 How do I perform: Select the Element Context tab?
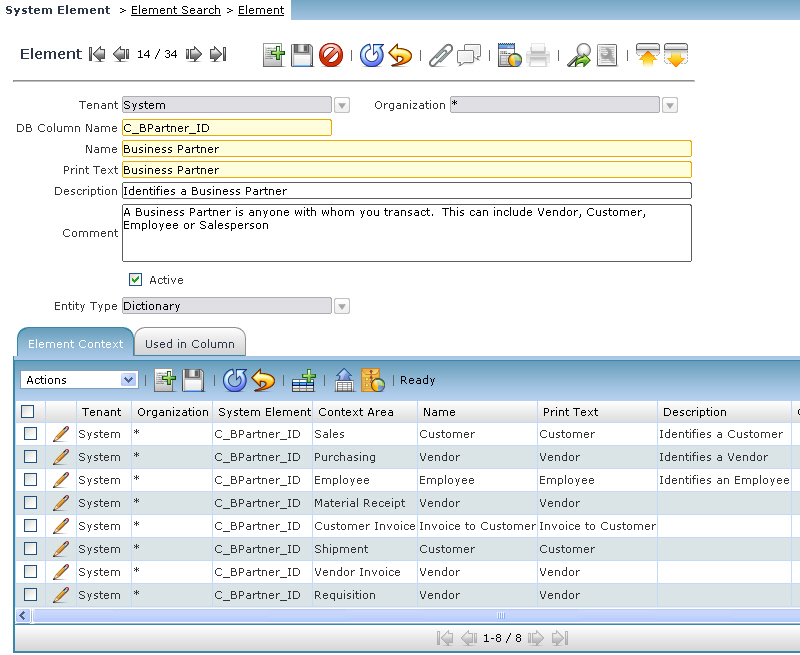pyautogui.click(x=76, y=343)
